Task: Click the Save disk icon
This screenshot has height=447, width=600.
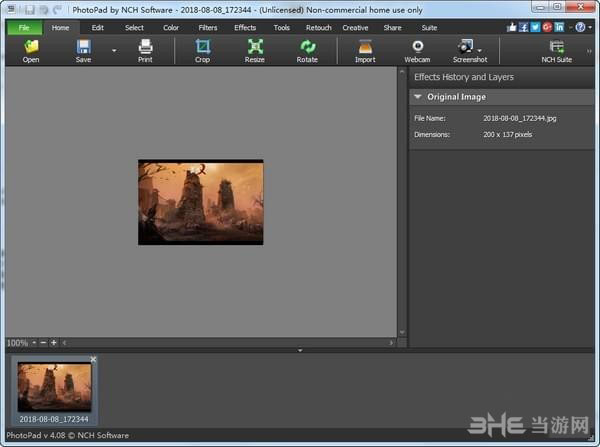Action: [x=84, y=46]
